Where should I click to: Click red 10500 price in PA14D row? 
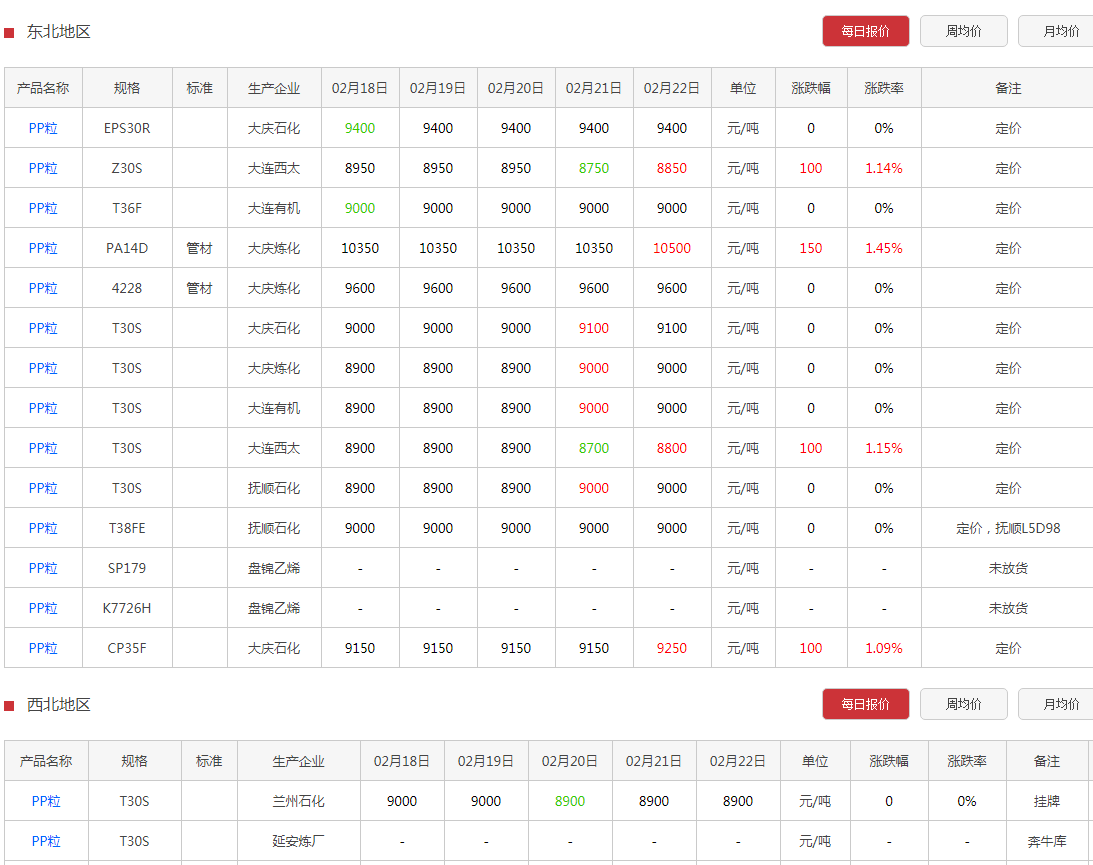point(672,248)
